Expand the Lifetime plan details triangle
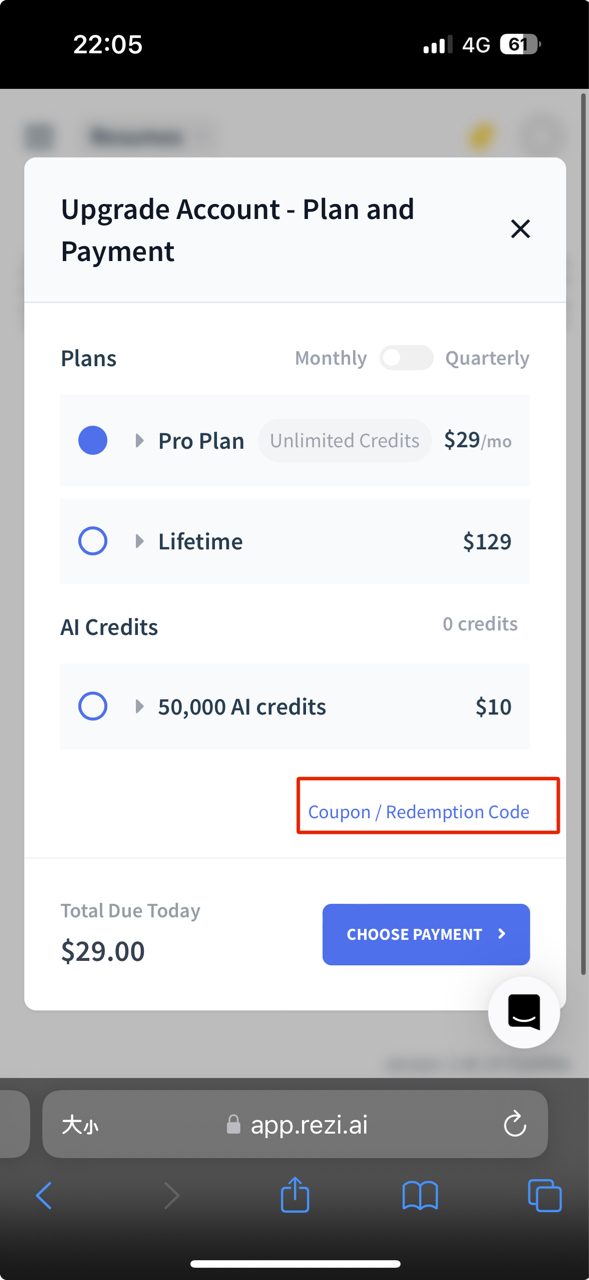 click(140, 541)
